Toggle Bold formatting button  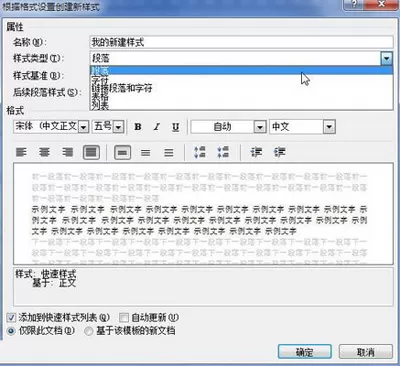click(138, 127)
